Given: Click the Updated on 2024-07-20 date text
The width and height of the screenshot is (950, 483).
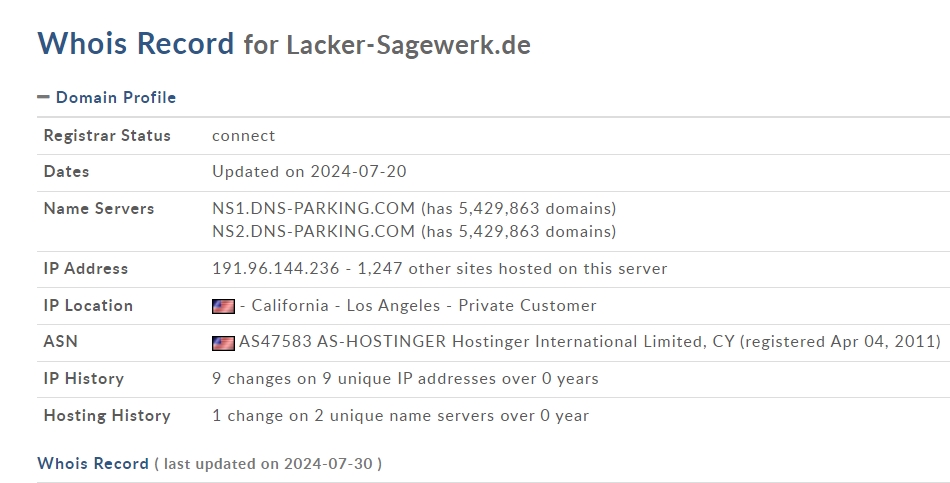Looking at the screenshot, I should pyautogui.click(x=309, y=172).
